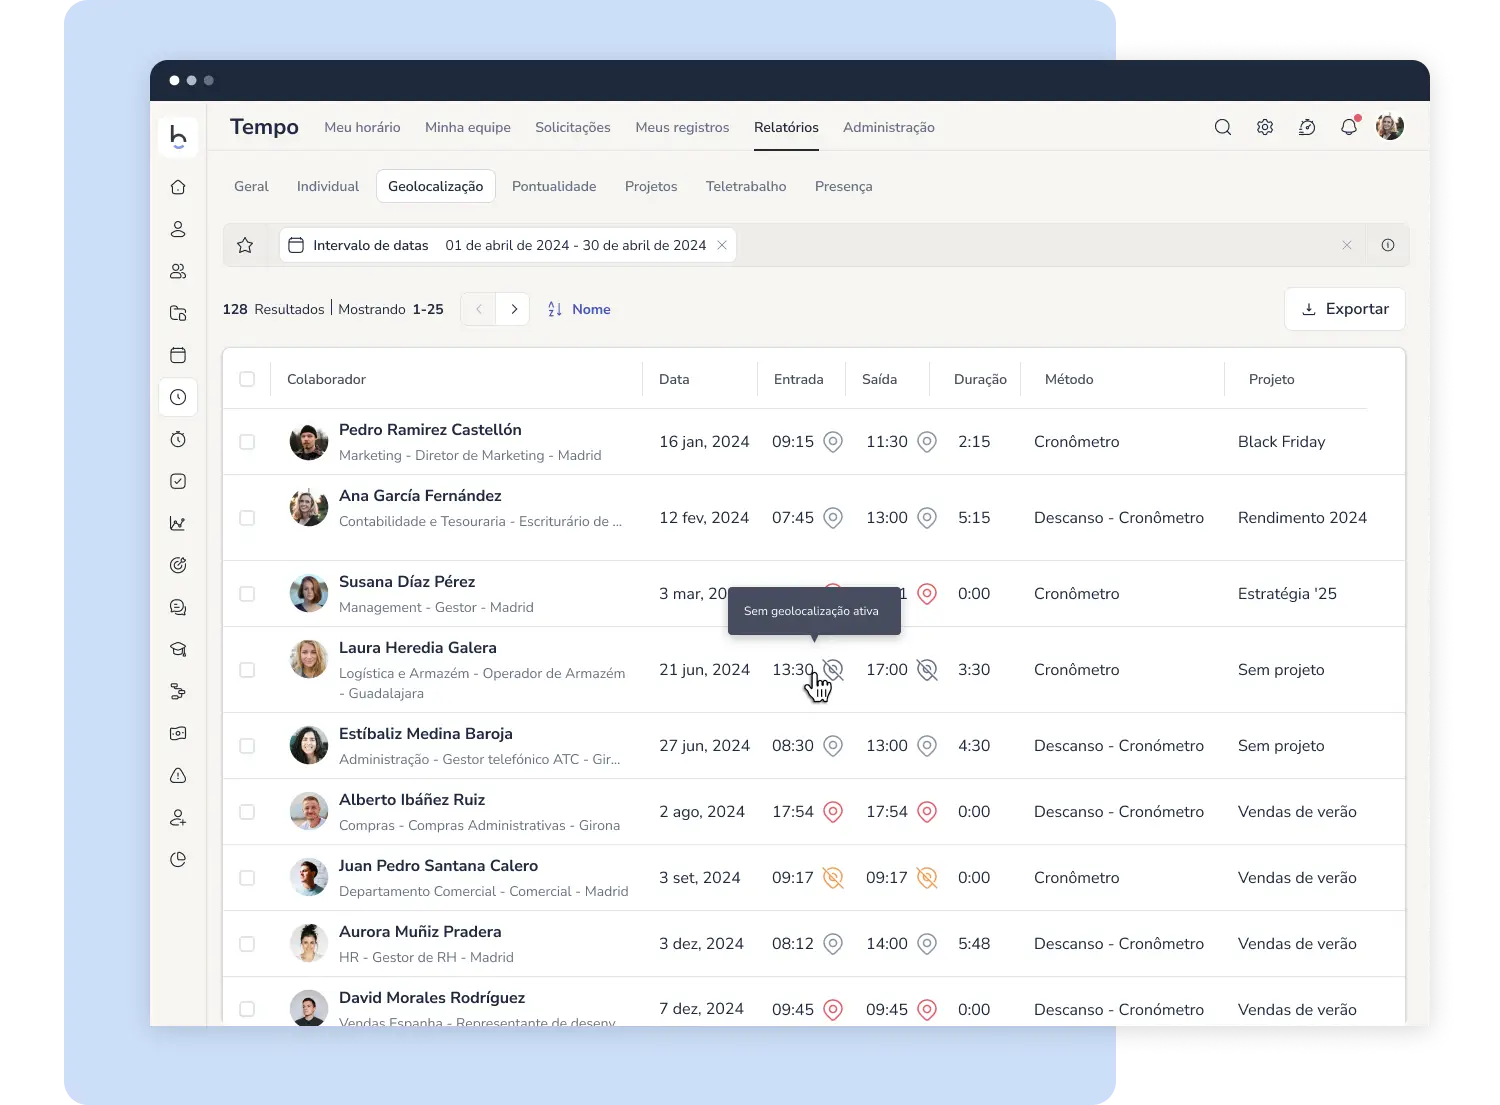The width and height of the screenshot is (1500, 1105).
Task: Open the target goals sidebar icon
Action: [178, 565]
